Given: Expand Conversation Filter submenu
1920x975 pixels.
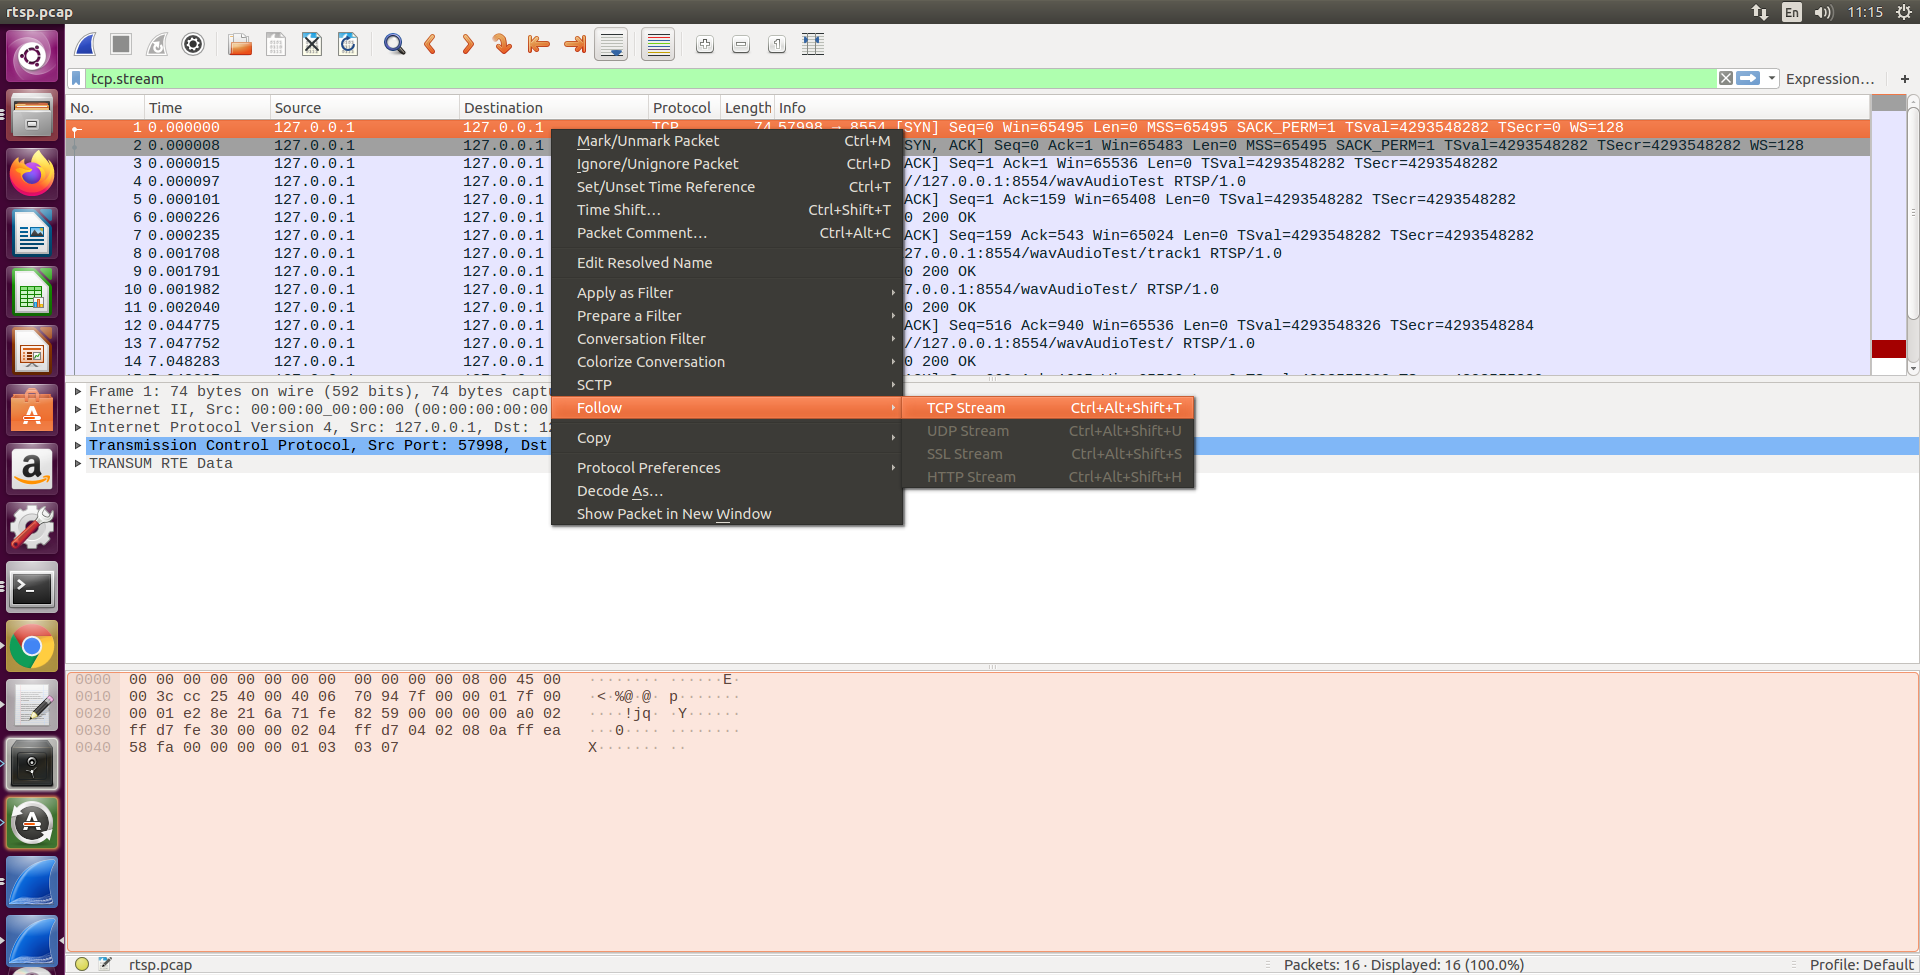Looking at the screenshot, I should [727, 339].
